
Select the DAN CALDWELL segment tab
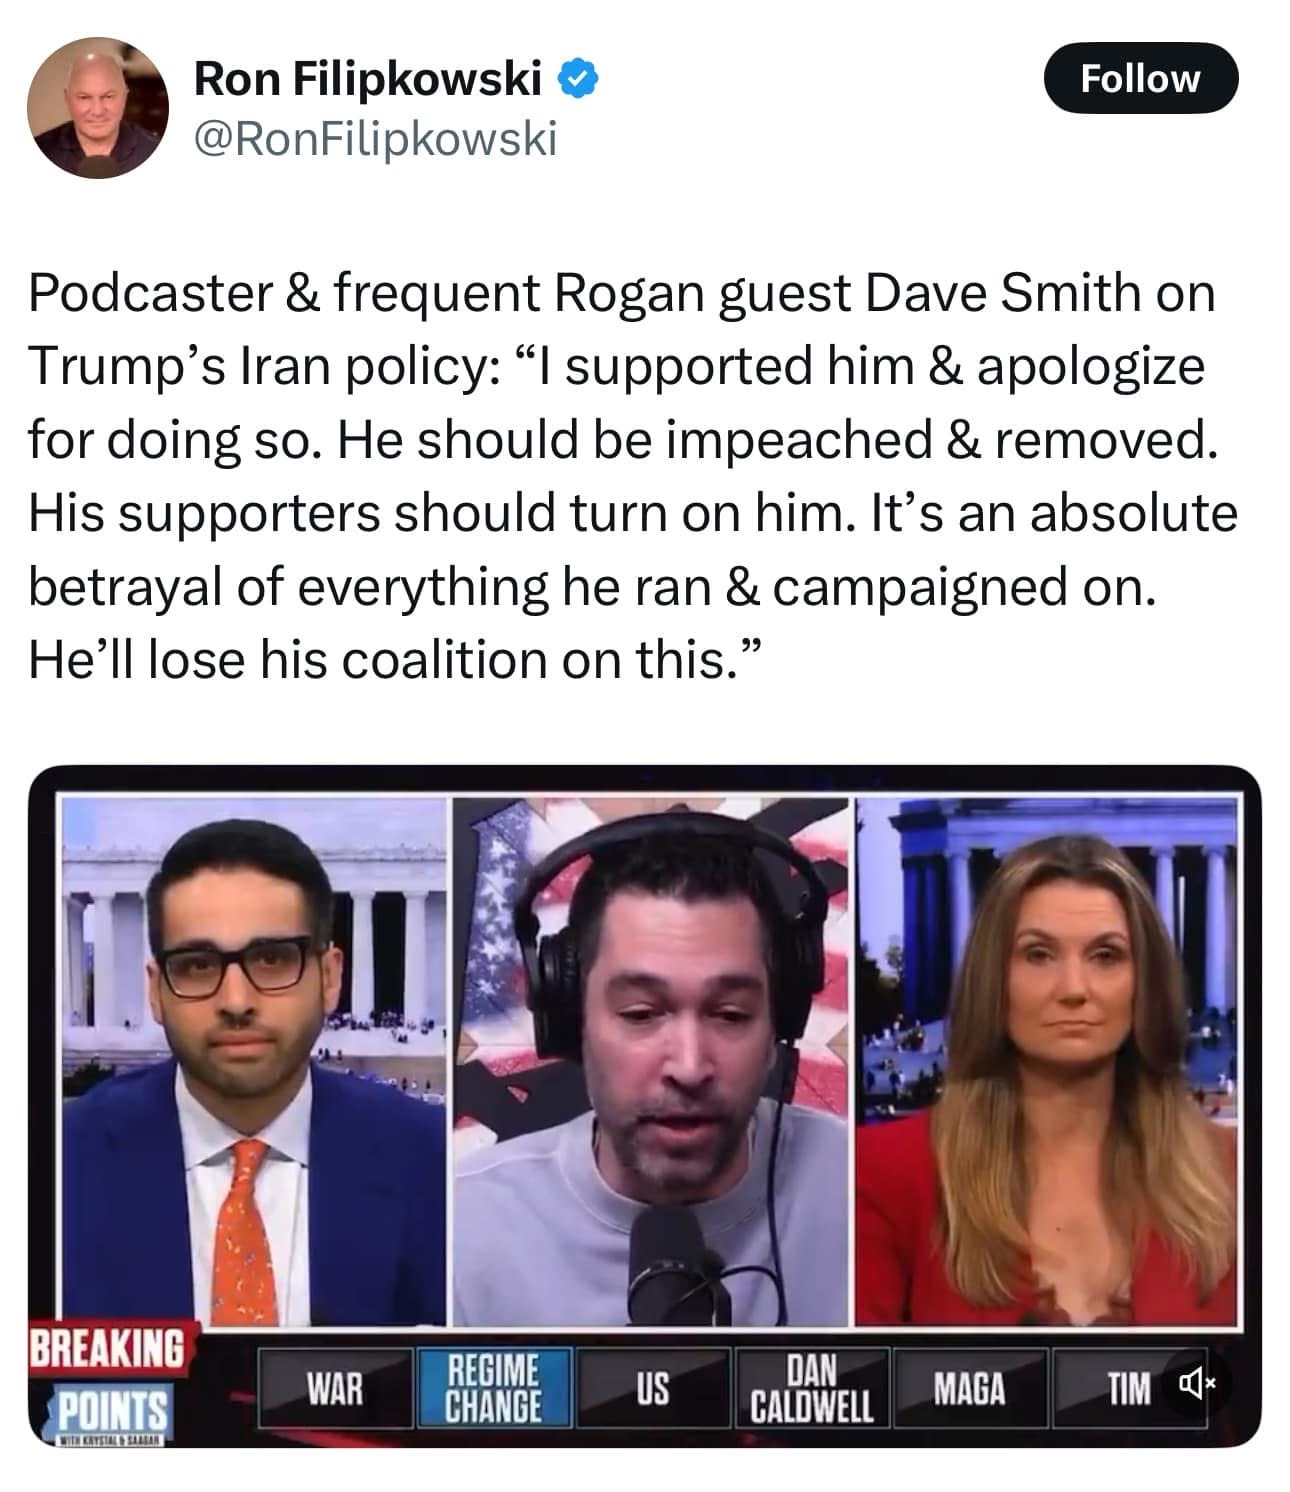pyautogui.click(x=812, y=1388)
